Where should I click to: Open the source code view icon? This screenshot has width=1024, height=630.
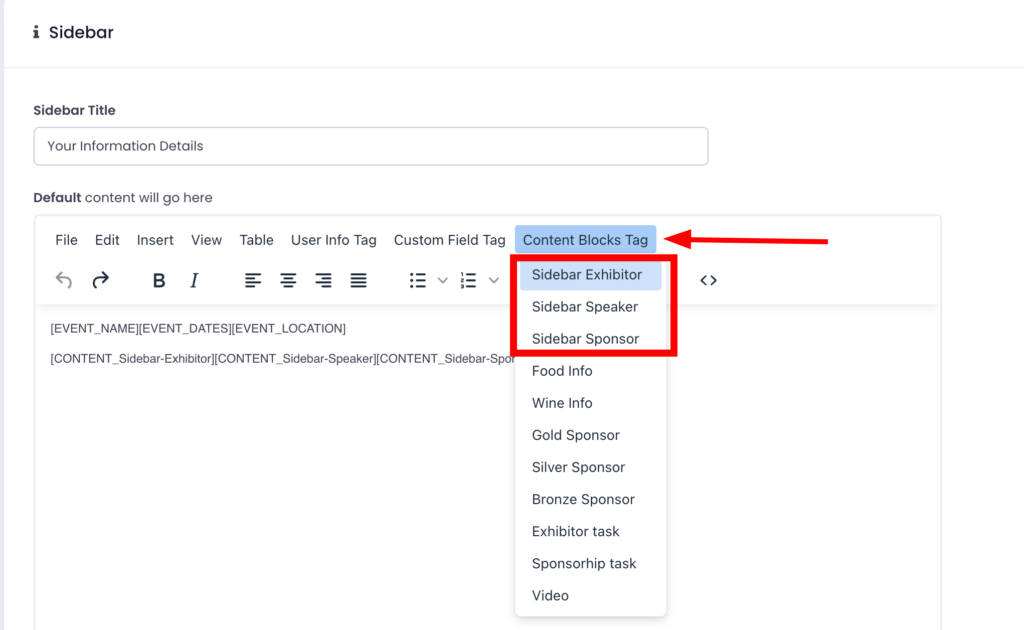[708, 281]
